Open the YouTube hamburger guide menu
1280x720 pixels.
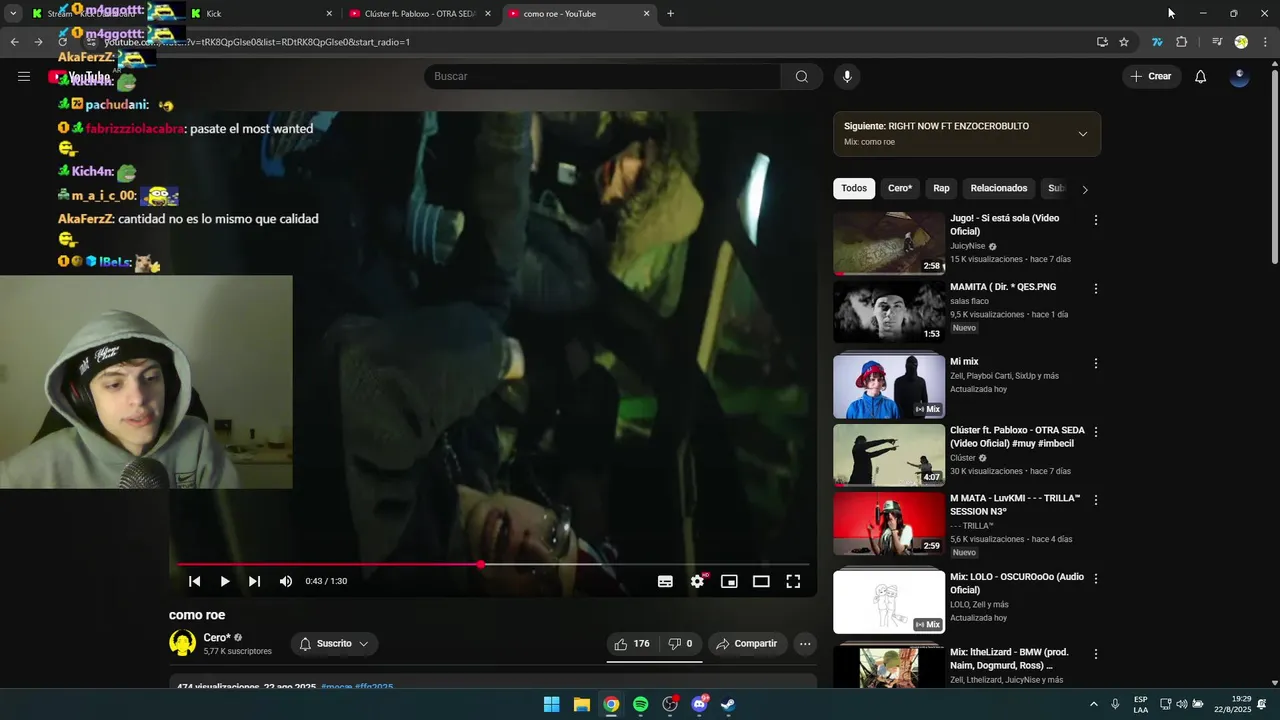(x=24, y=76)
